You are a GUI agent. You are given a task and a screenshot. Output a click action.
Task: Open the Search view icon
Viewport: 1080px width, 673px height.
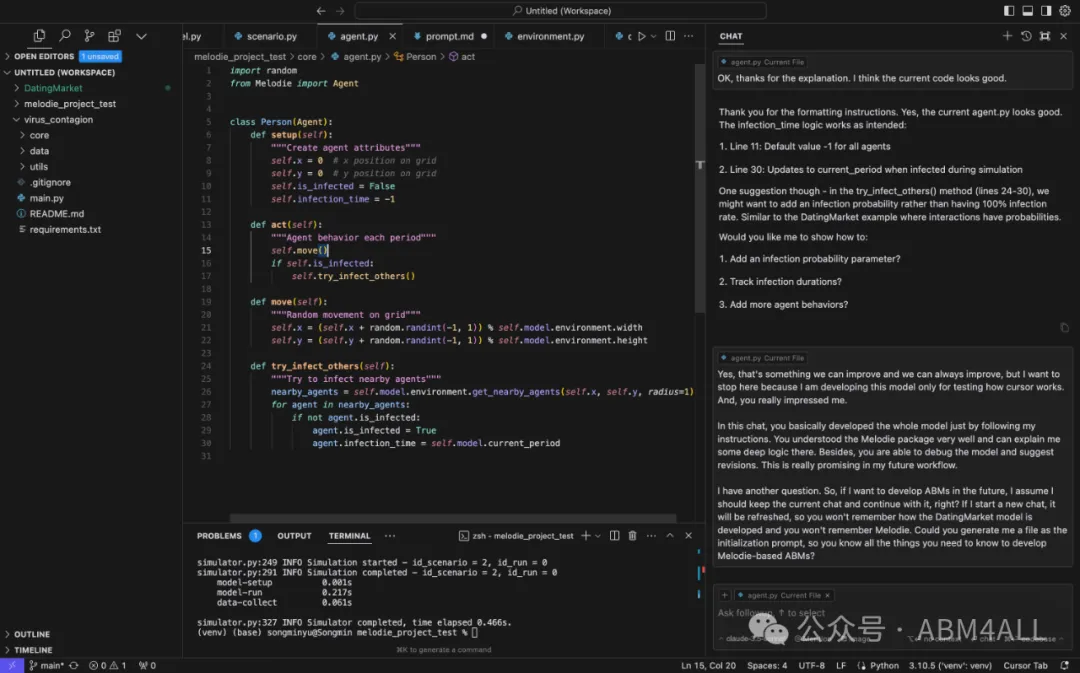pyautogui.click(x=65, y=35)
